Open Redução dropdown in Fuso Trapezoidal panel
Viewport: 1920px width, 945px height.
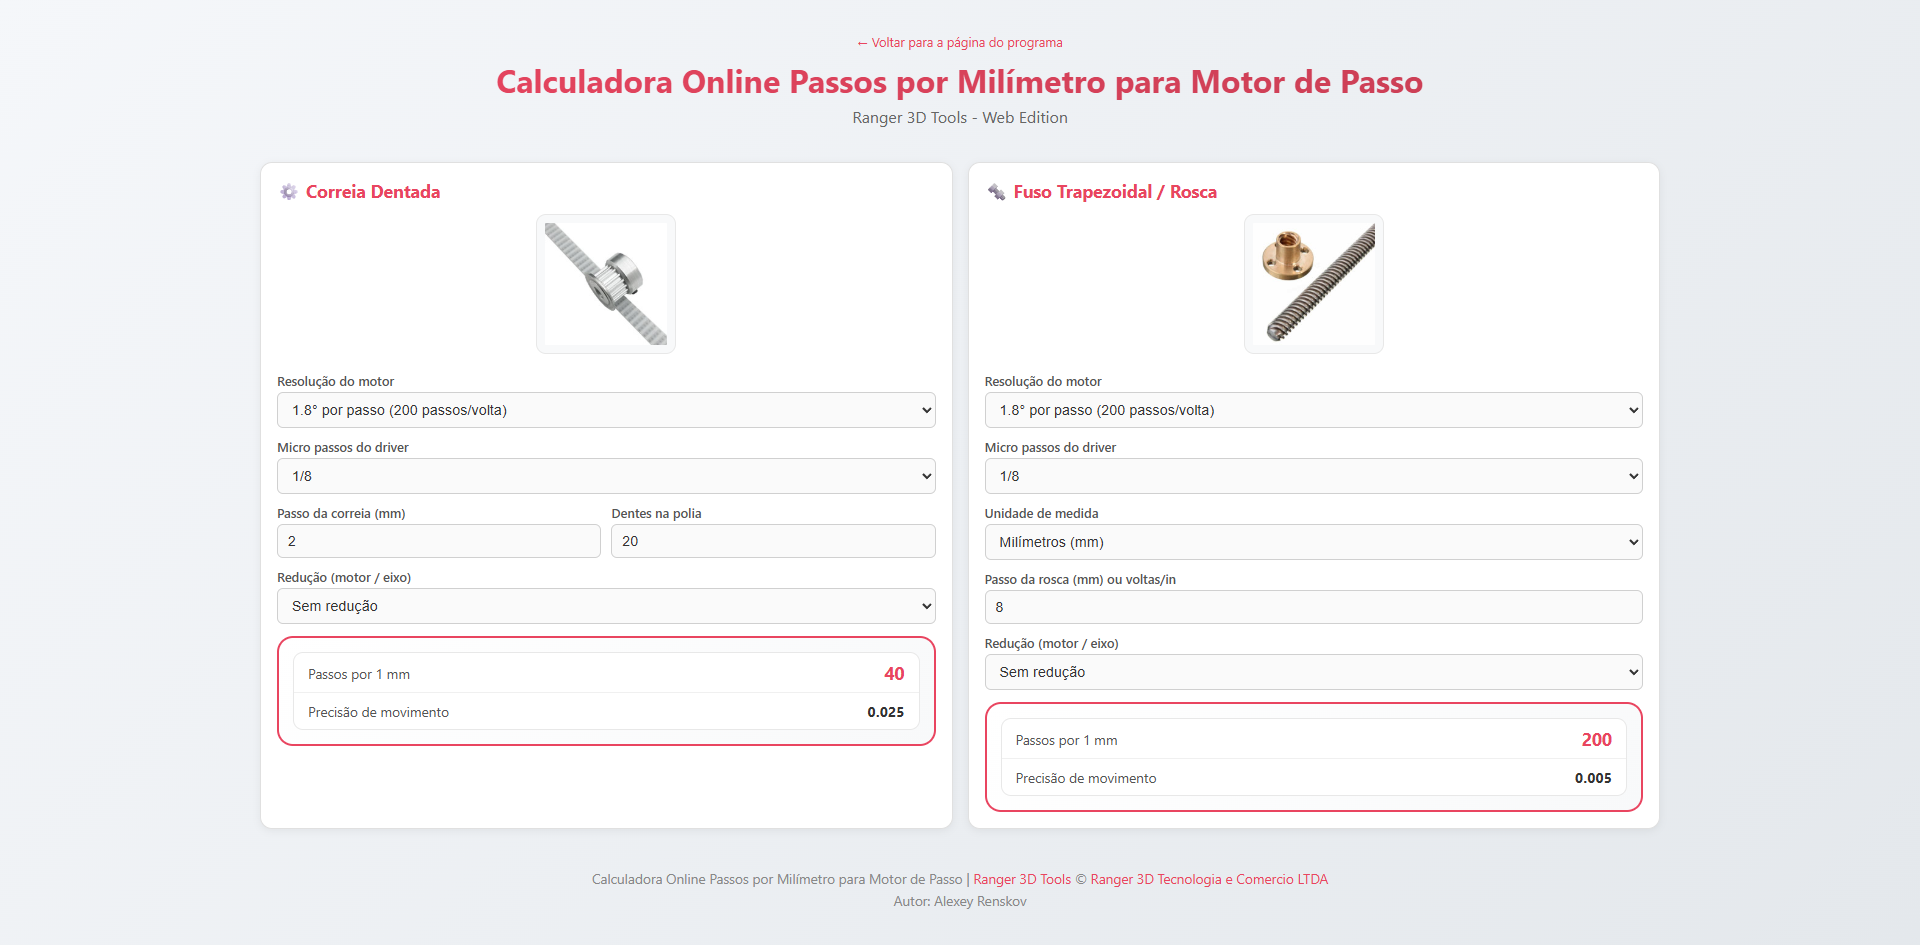point(1313,672)
